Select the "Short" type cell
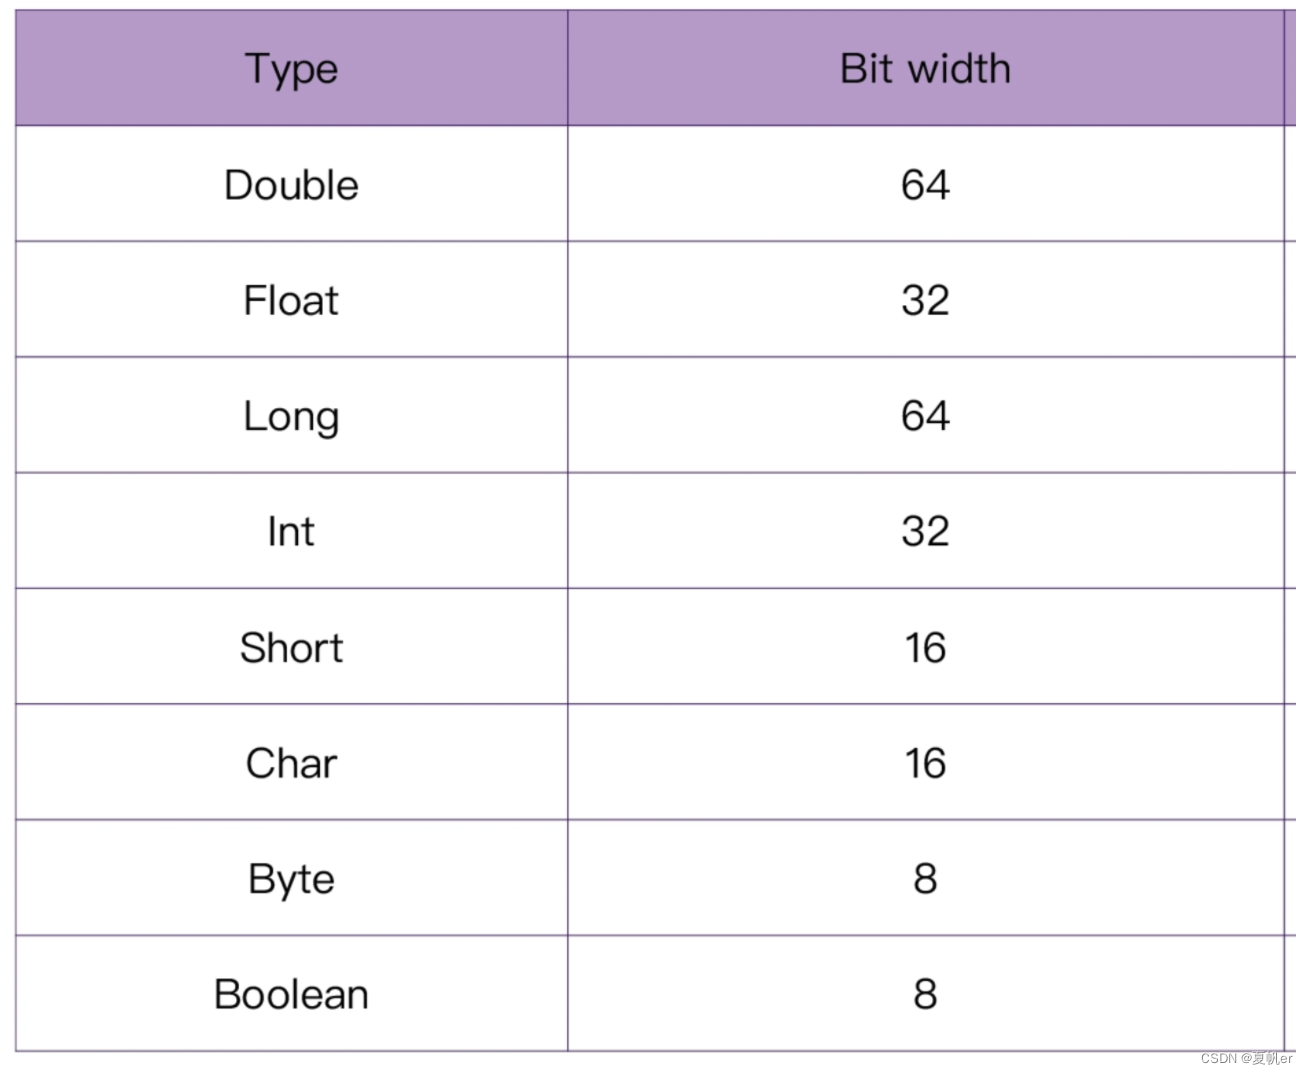Image resolution: width=1308 pixels, height=1074 pixels. tap(291, 647)
